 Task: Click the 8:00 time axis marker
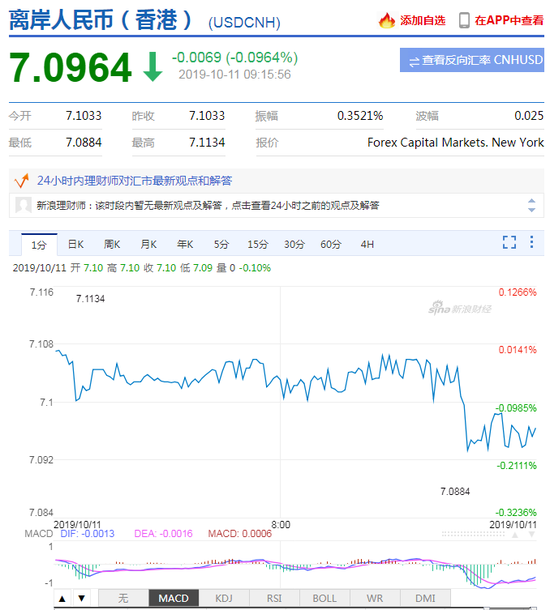coord(280,524)
